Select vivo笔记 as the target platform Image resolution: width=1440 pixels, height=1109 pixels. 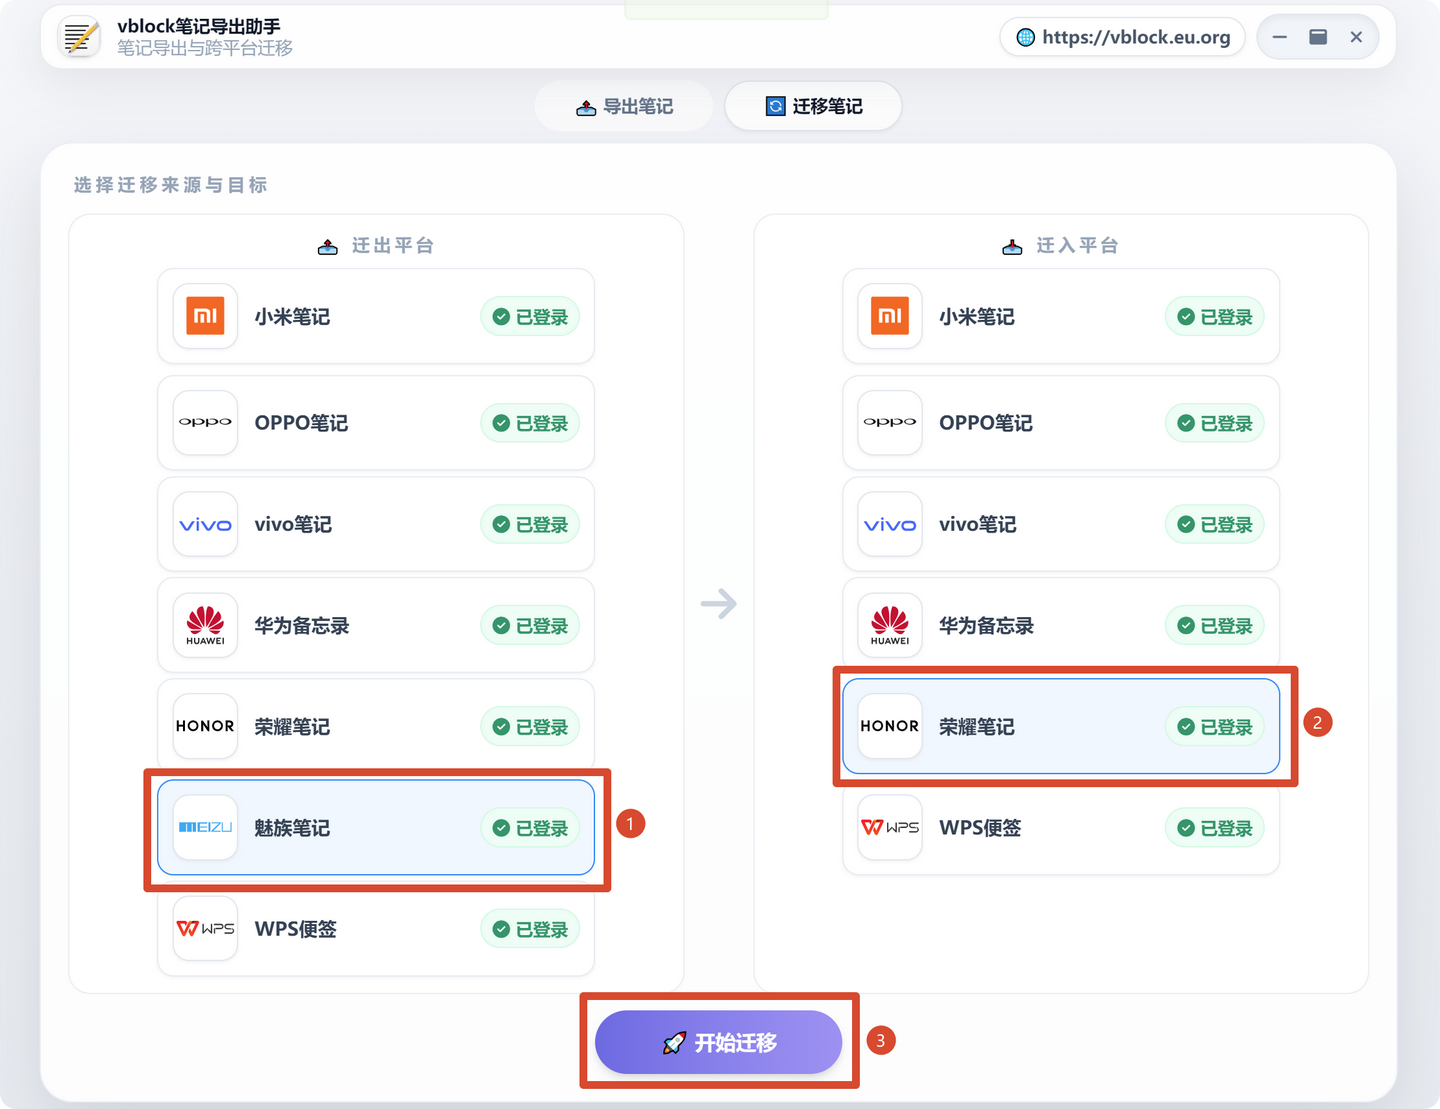(x=1061, y=525)
